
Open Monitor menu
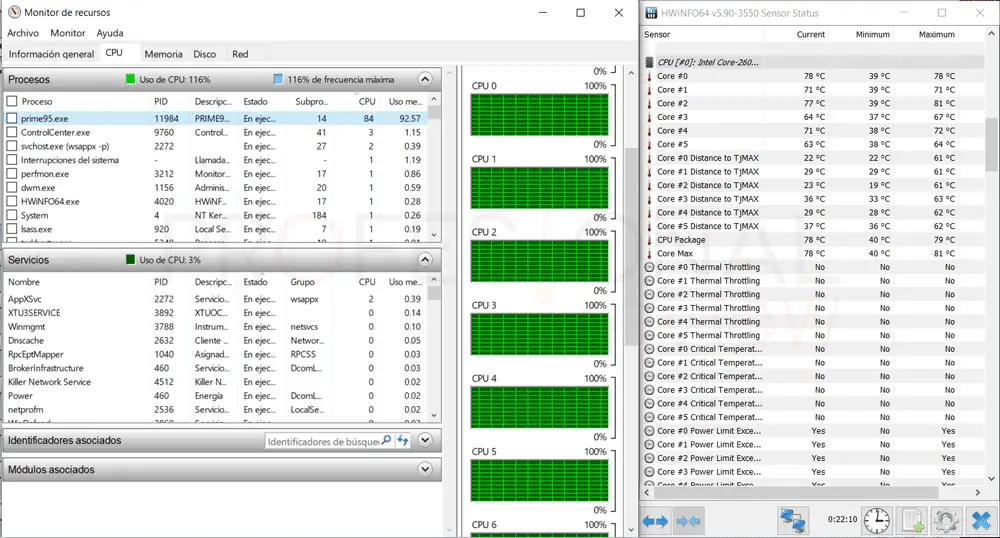[68, 33]
